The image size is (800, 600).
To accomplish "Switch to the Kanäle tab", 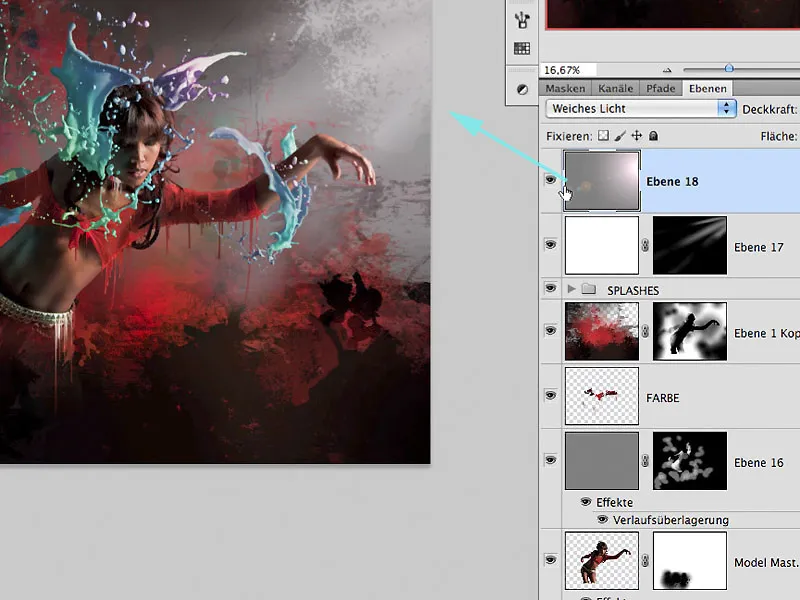I will pos(615,88).
